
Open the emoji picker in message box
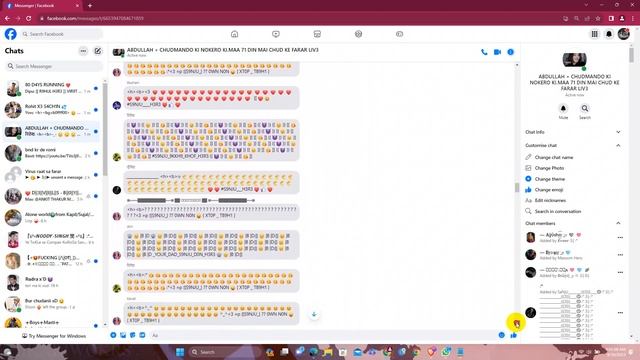502,335
